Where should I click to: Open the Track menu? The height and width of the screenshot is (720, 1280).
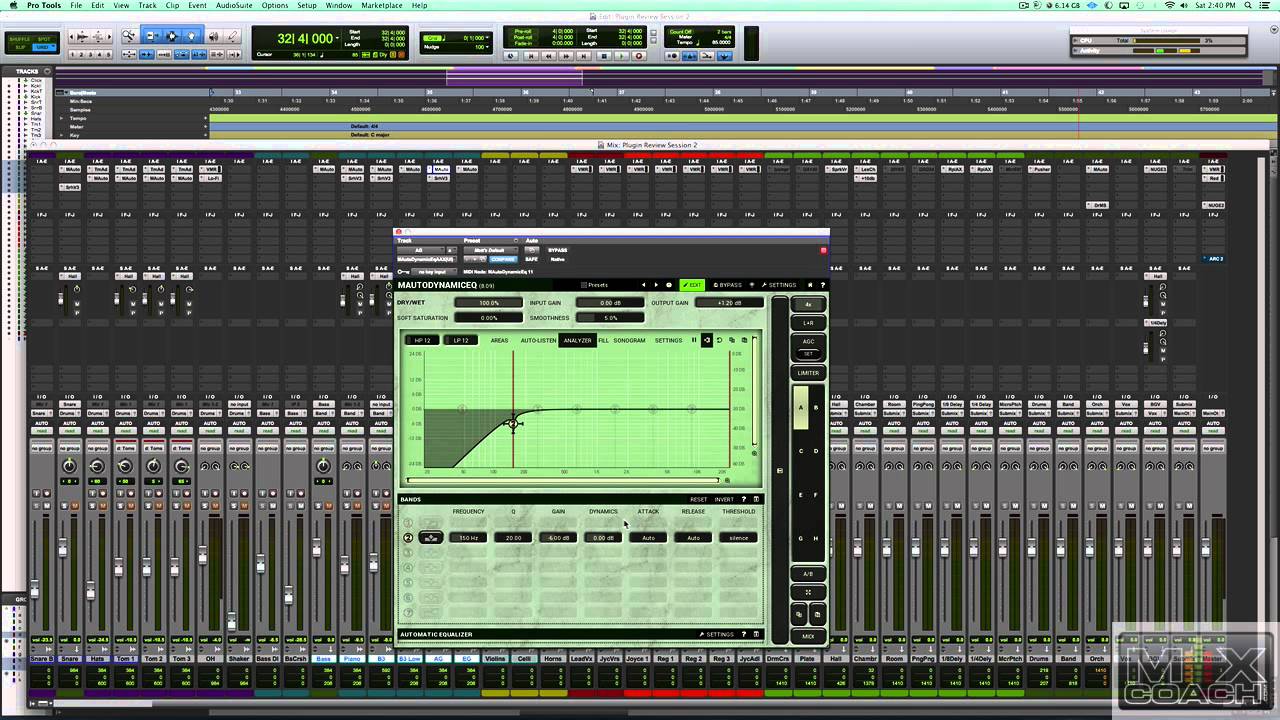pyautogui.click(x=147, y=5)
